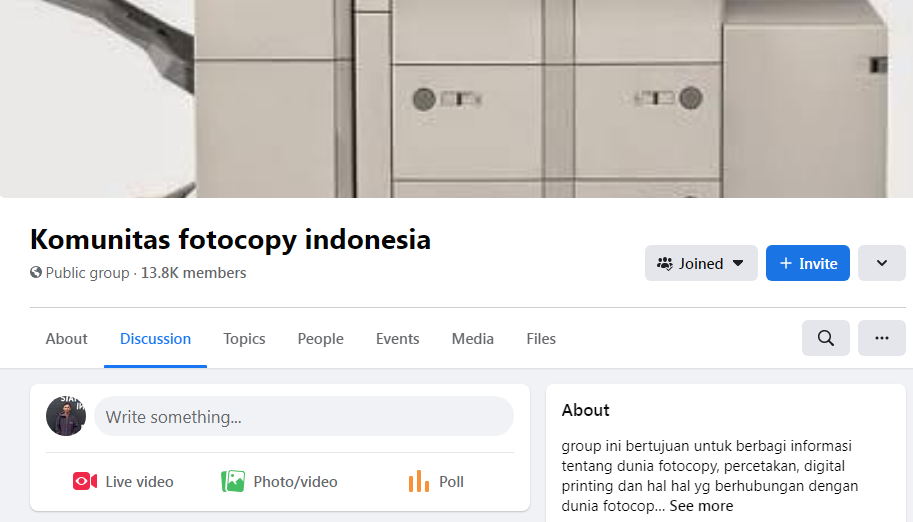Open the Topics tab
Screen dimensions: 913x522
[244, 338]
